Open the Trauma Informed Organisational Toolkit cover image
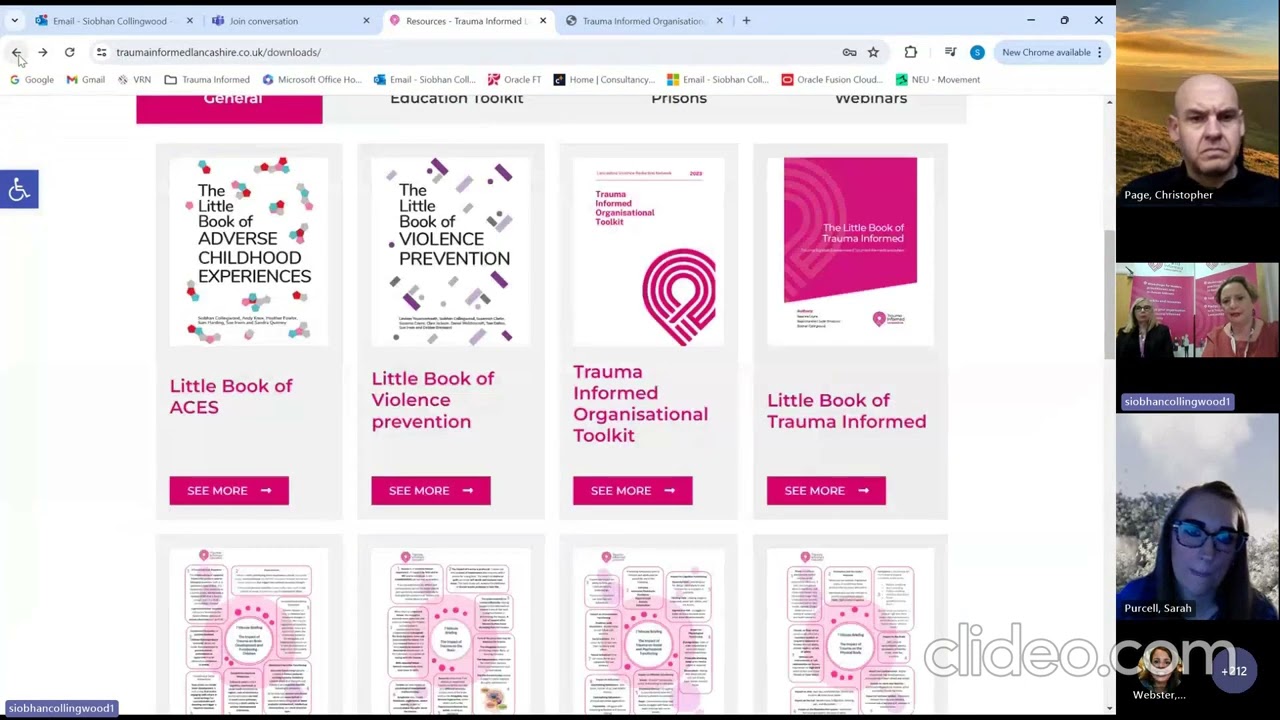 click(649, 251)
